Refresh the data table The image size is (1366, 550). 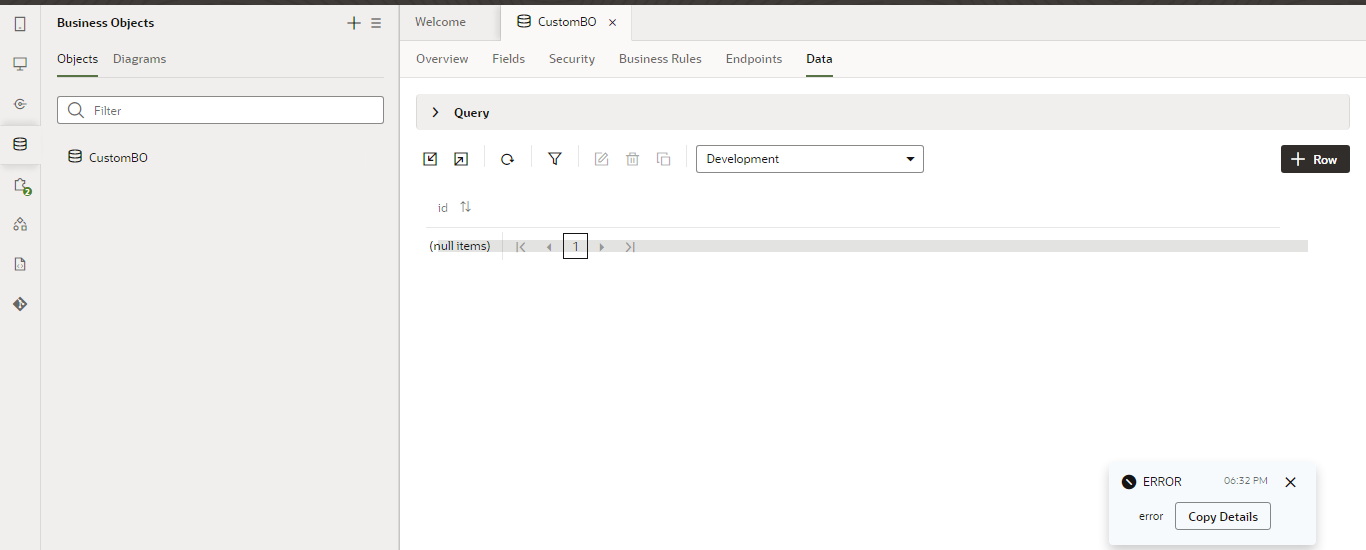pyautogui.click(x=507, y=159)
